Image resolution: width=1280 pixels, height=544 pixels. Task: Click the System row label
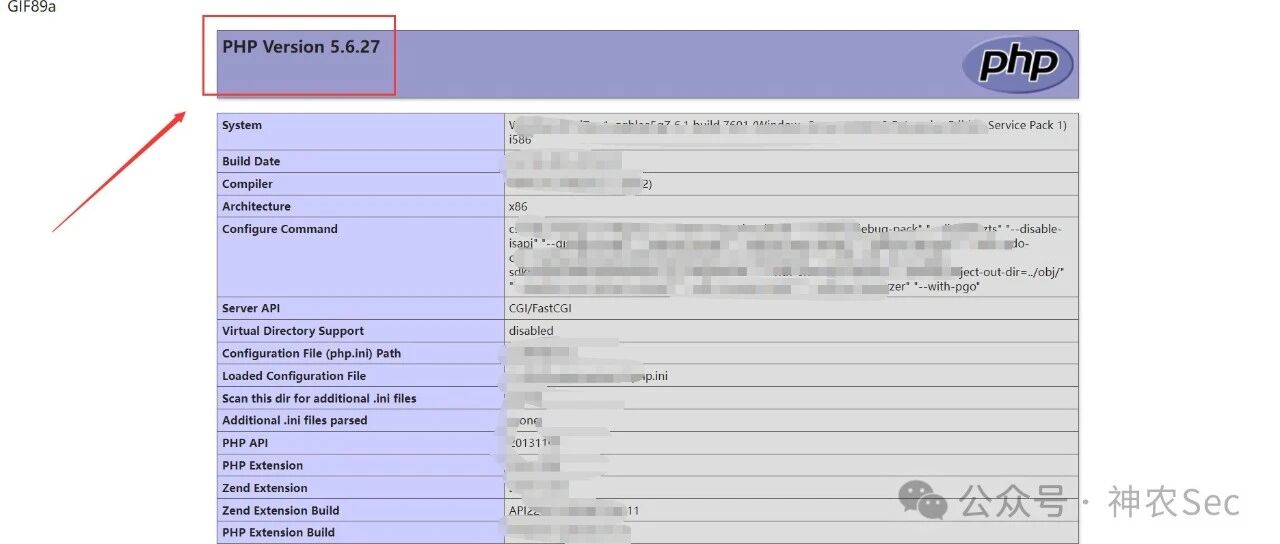pyautogui.click(x=242, y=125)
